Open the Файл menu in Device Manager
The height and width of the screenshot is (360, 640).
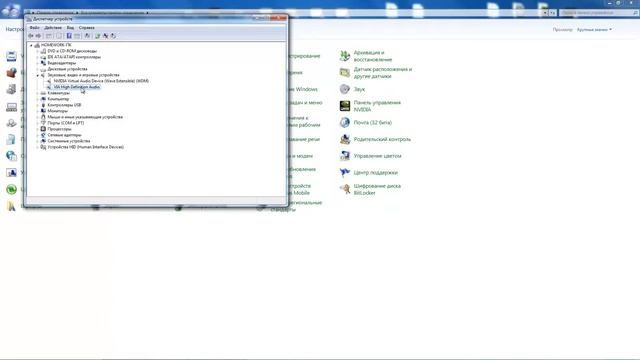pyautogui.click(x=34, y=28)
